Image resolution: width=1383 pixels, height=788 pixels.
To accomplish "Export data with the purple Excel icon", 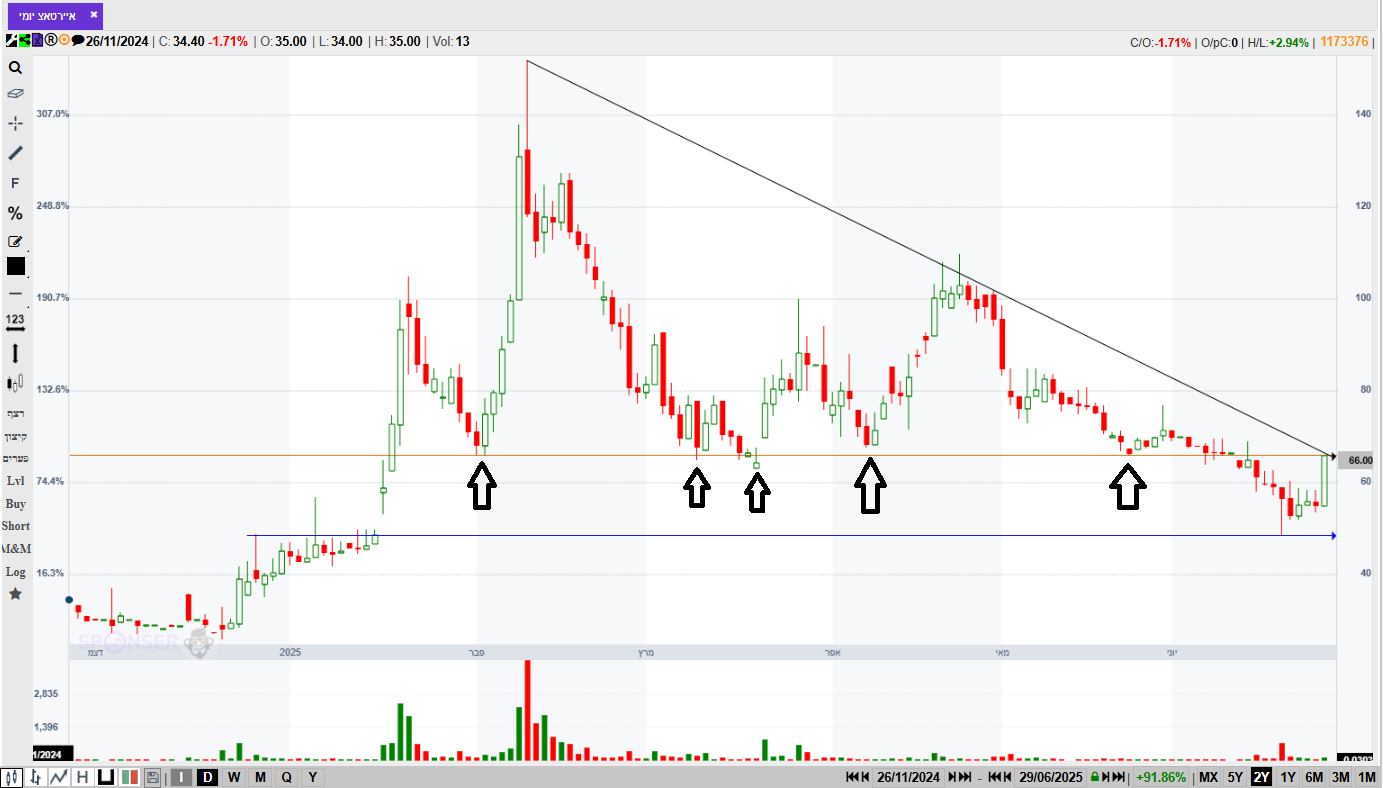I will (x=37, y=41).
